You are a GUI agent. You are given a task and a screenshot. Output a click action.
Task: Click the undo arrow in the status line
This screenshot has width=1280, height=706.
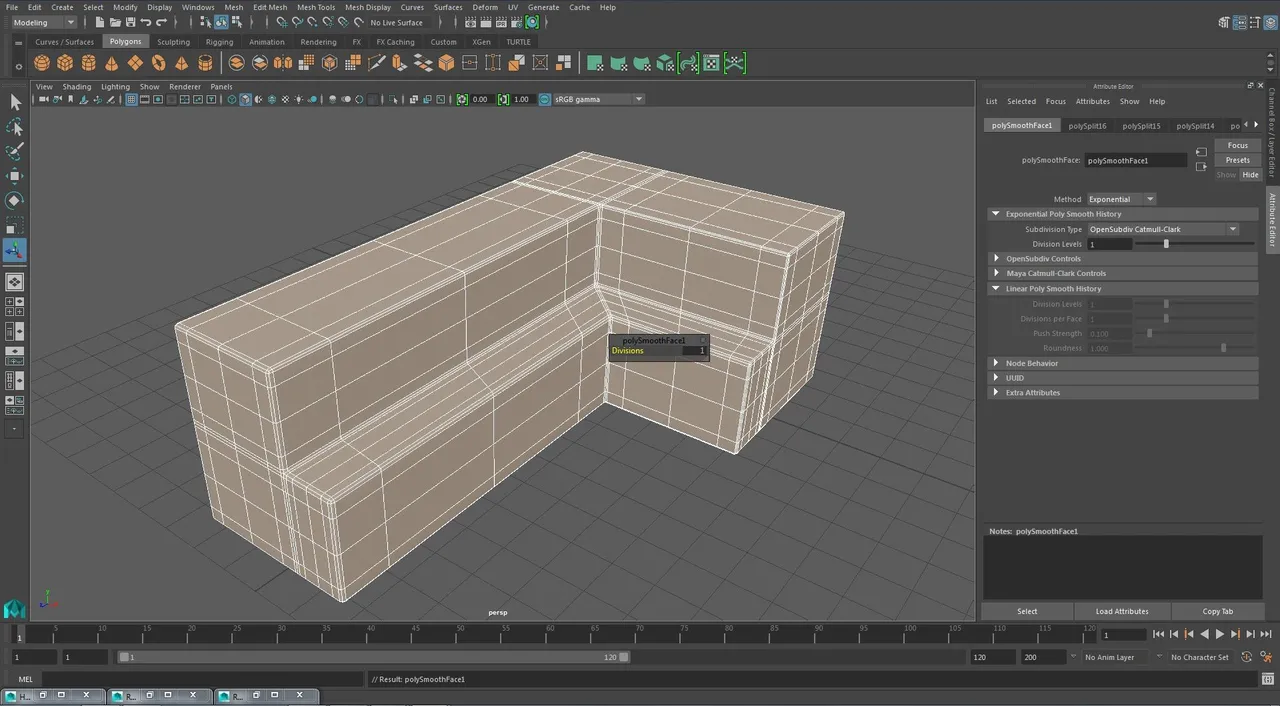147,22
